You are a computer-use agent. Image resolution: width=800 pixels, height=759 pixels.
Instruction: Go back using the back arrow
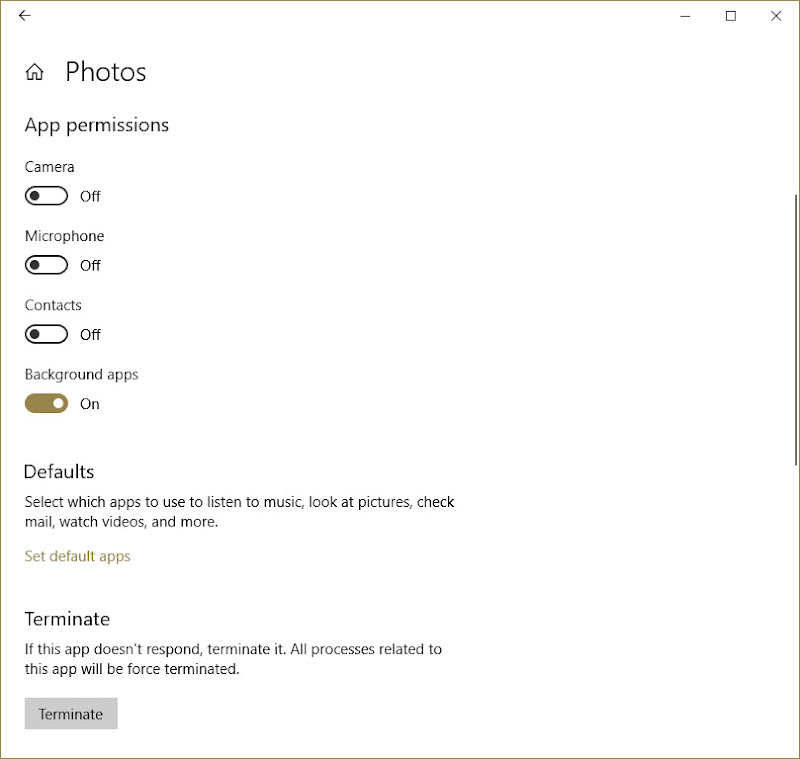[24, 16]
